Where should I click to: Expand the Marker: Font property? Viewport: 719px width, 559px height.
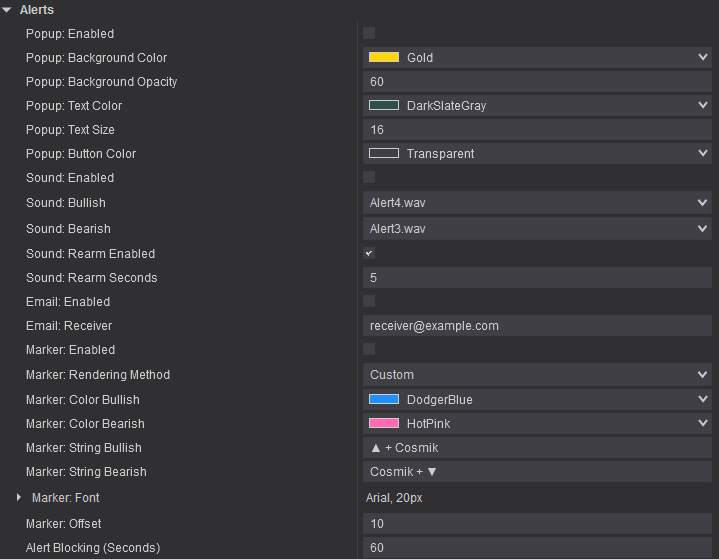click(18, 497)
